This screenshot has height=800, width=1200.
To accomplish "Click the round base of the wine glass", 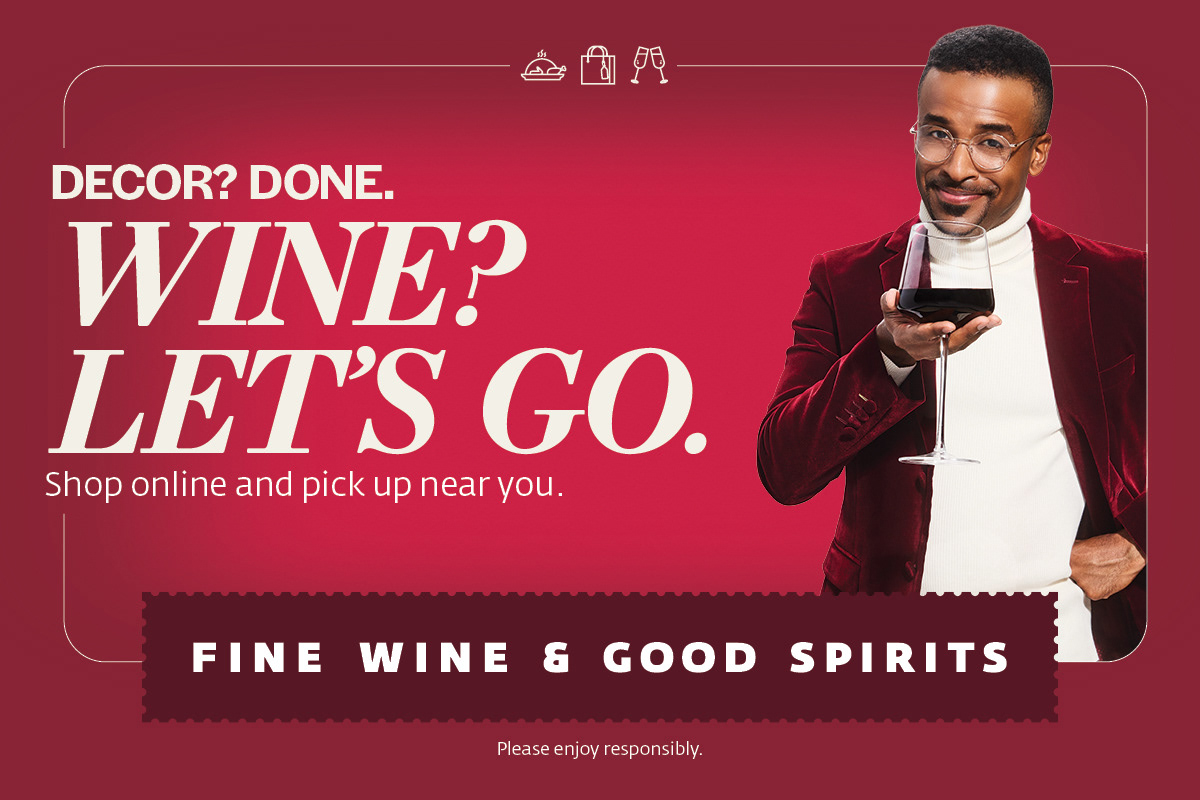I will pos(939,456).
